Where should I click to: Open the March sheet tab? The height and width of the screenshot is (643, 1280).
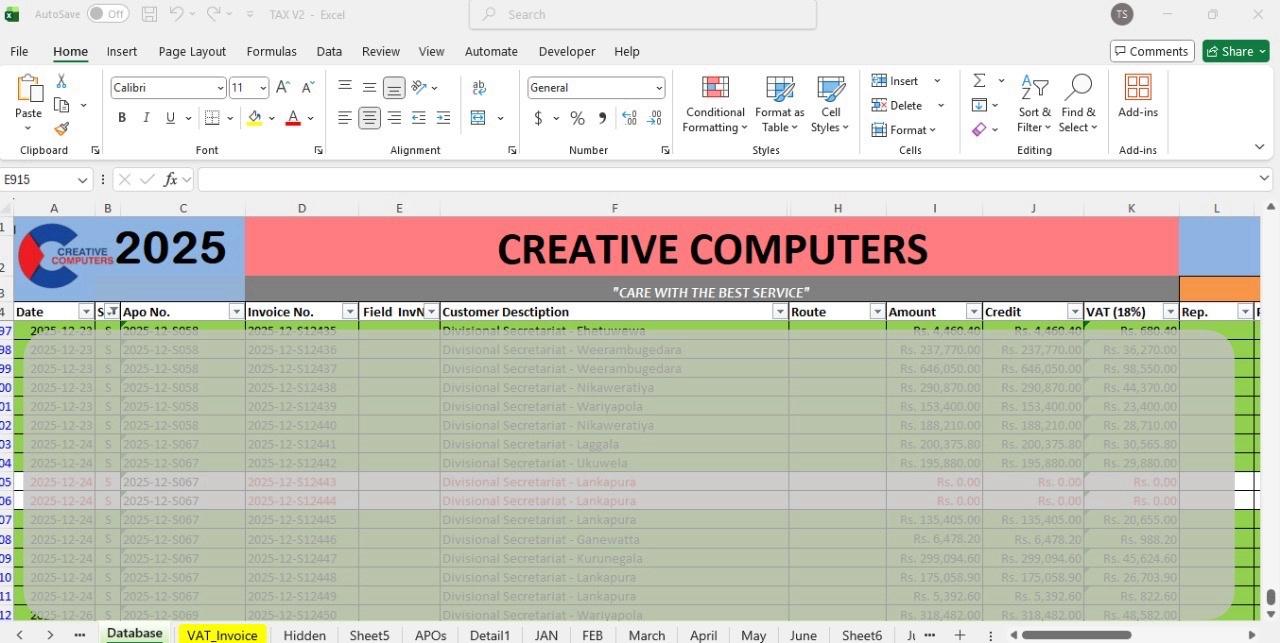point(647,635)
